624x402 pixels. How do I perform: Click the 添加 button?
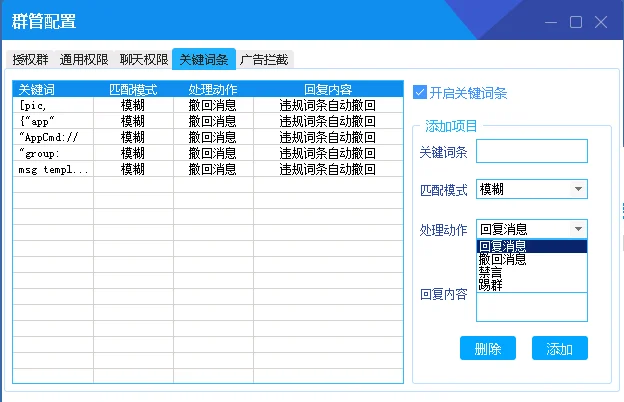click(x=560, y=348)
